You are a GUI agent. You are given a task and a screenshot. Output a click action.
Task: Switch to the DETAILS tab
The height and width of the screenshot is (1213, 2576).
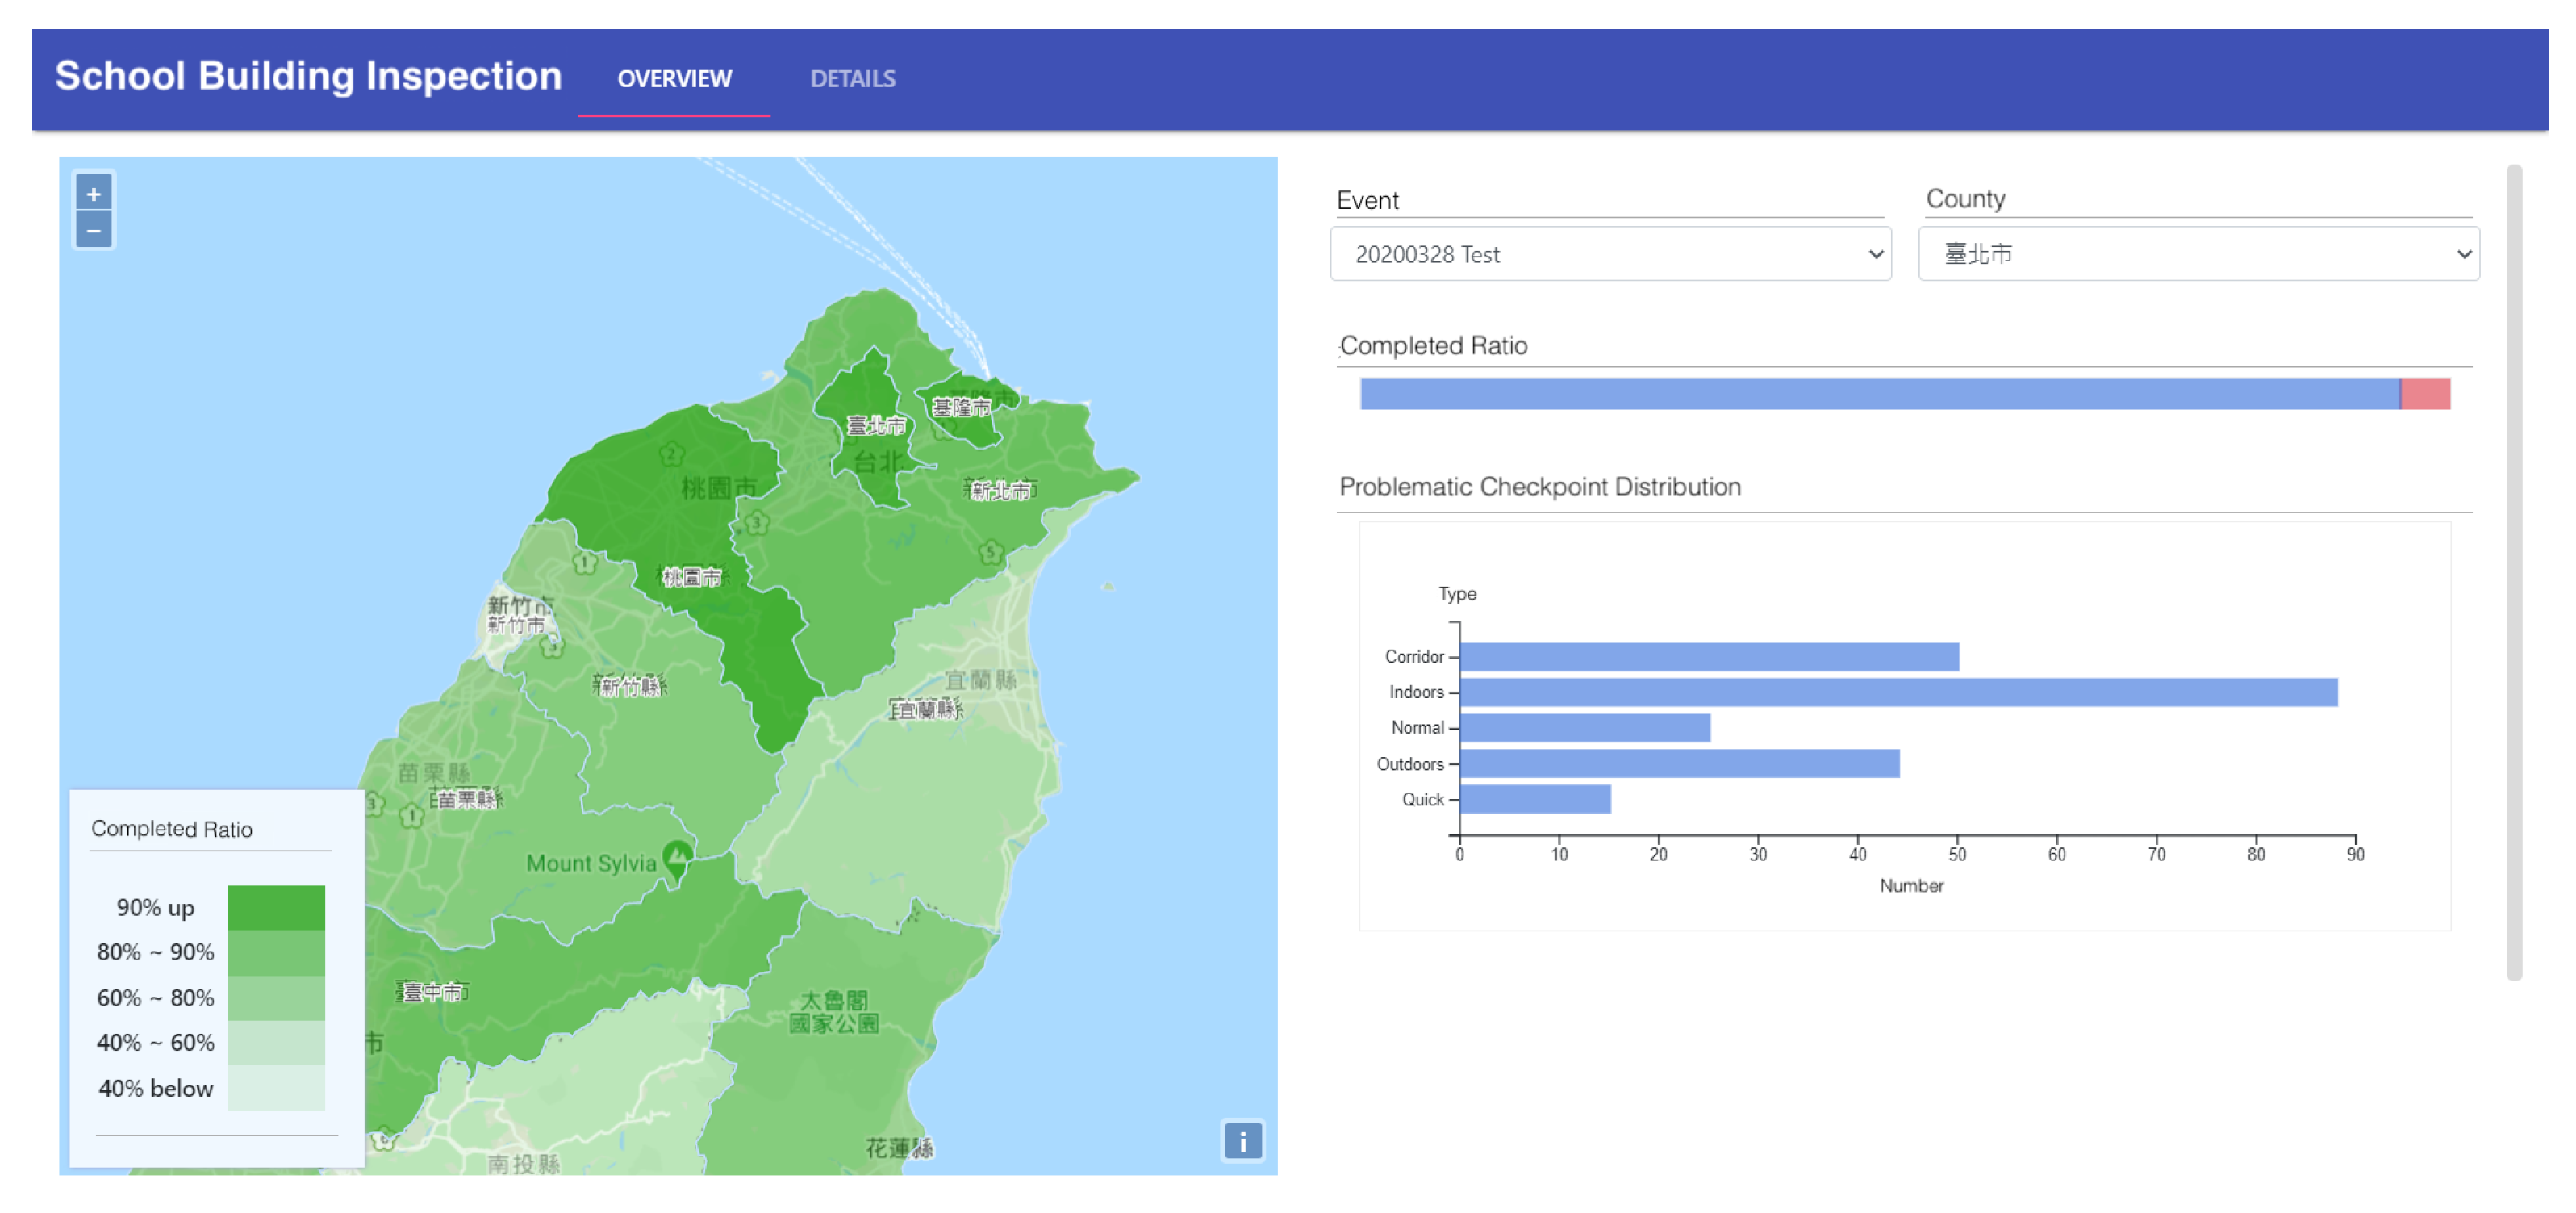click(852, 78)
